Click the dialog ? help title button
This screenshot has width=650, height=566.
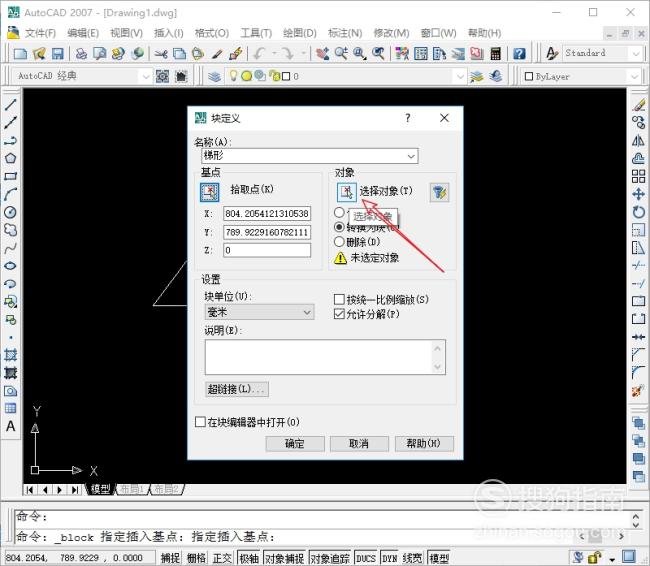(x=407, y=118)
